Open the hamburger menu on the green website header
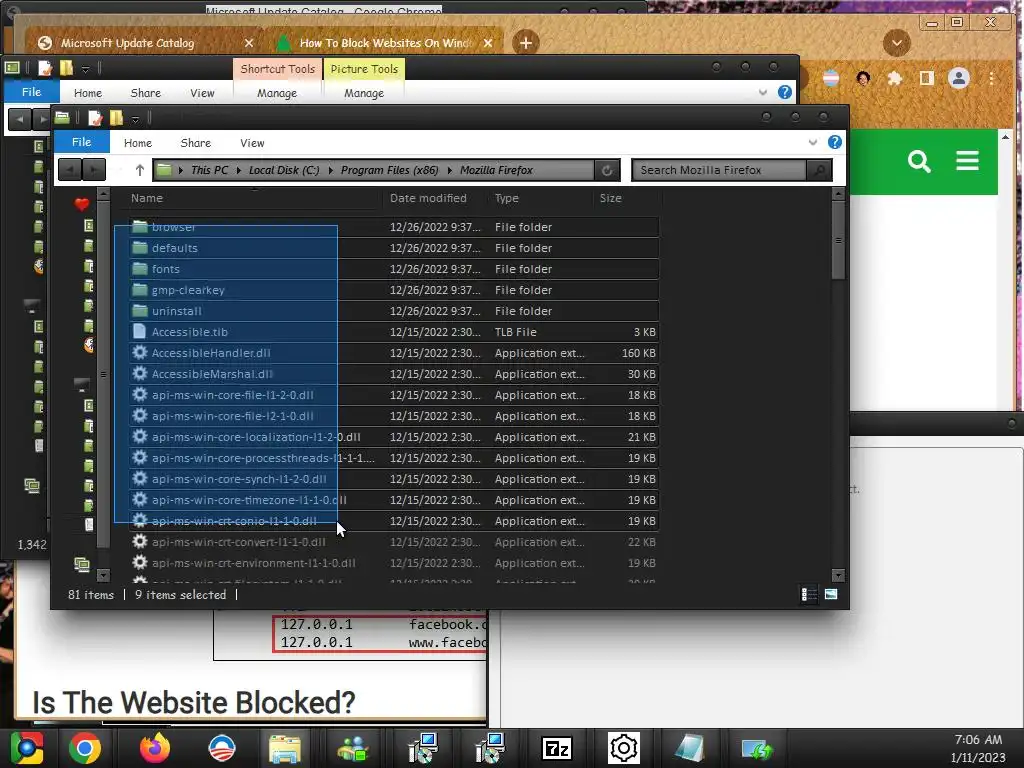Image resolution: width=1024 pixels, height=768 pixels. click(x=967, y=161)
